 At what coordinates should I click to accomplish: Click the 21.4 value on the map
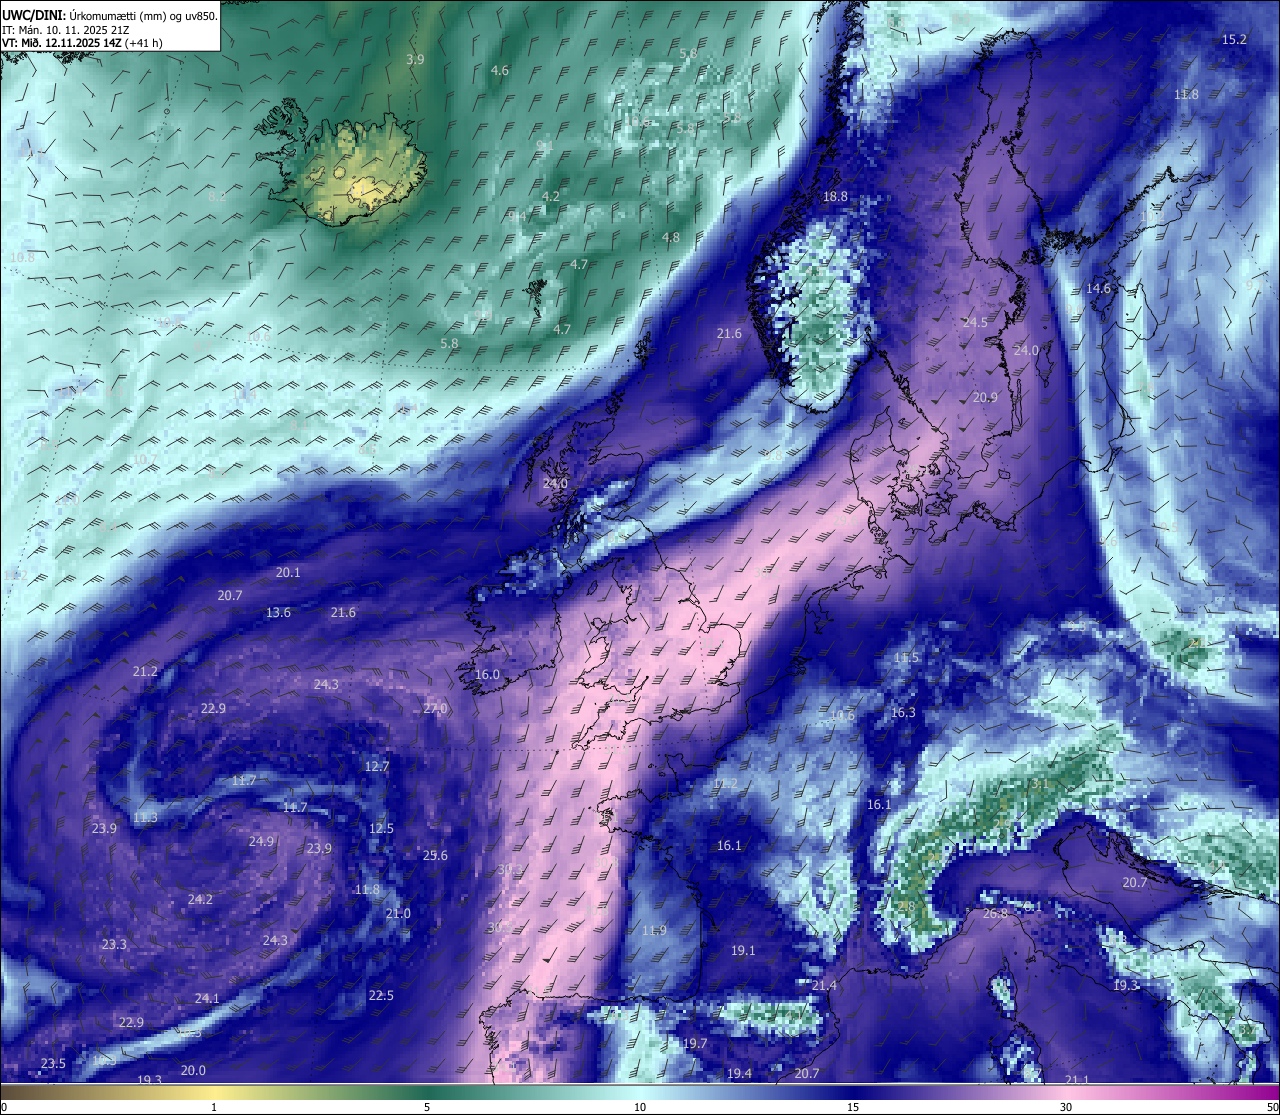click(x=824, y=986)
